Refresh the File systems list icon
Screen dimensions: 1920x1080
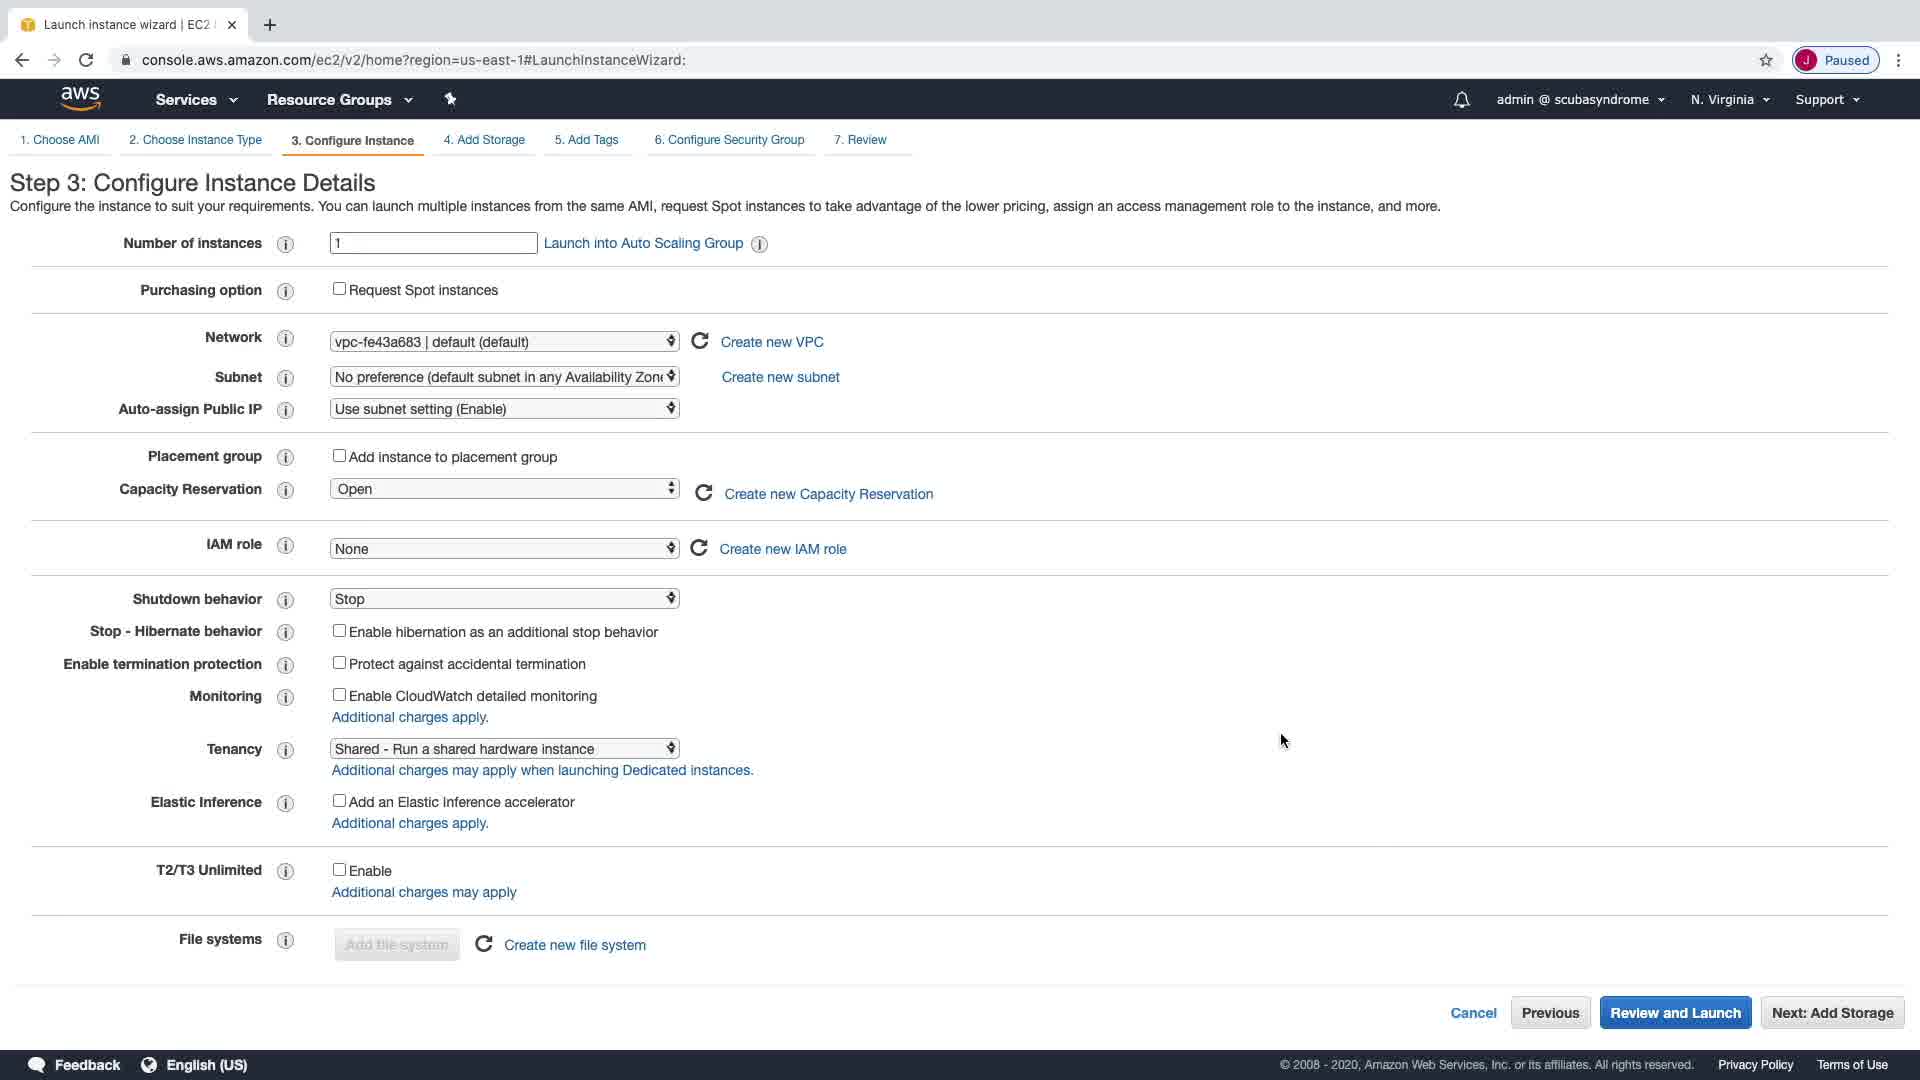pos(484,944)
